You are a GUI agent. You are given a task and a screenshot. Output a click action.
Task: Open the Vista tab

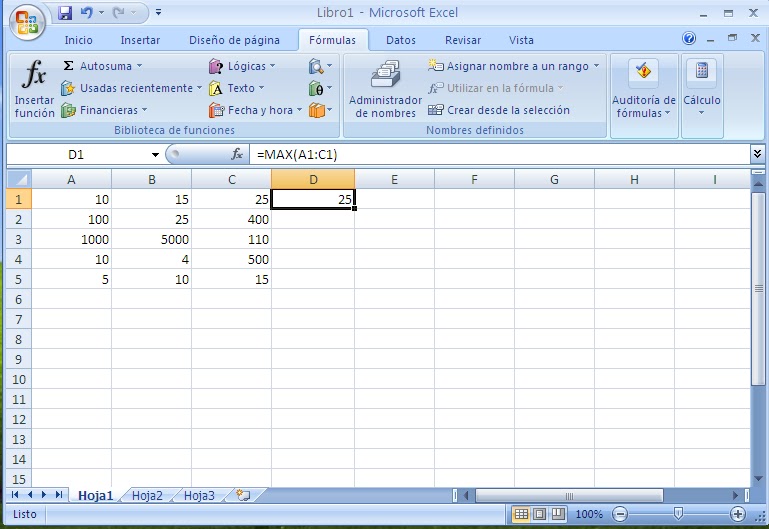pyautogui.click(x=521, y=40)
